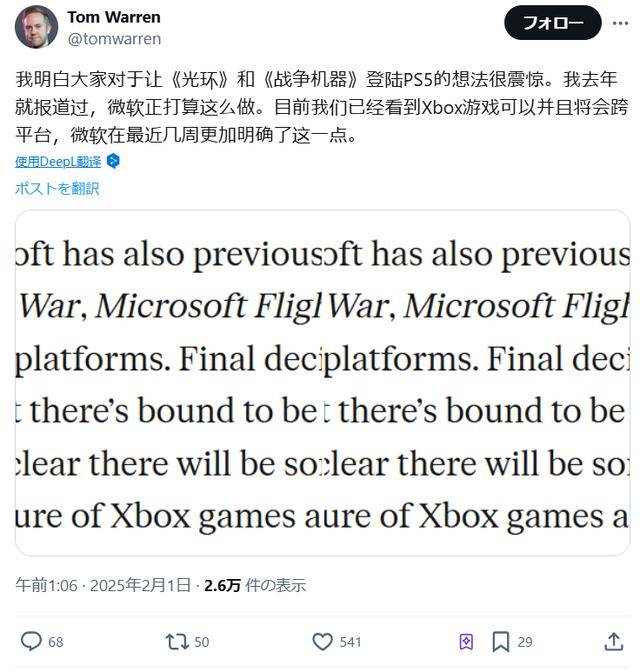The width and height of the screenshot is (640, 672).
Task: Open the three-dot more options menu
Action: point(620,23)
